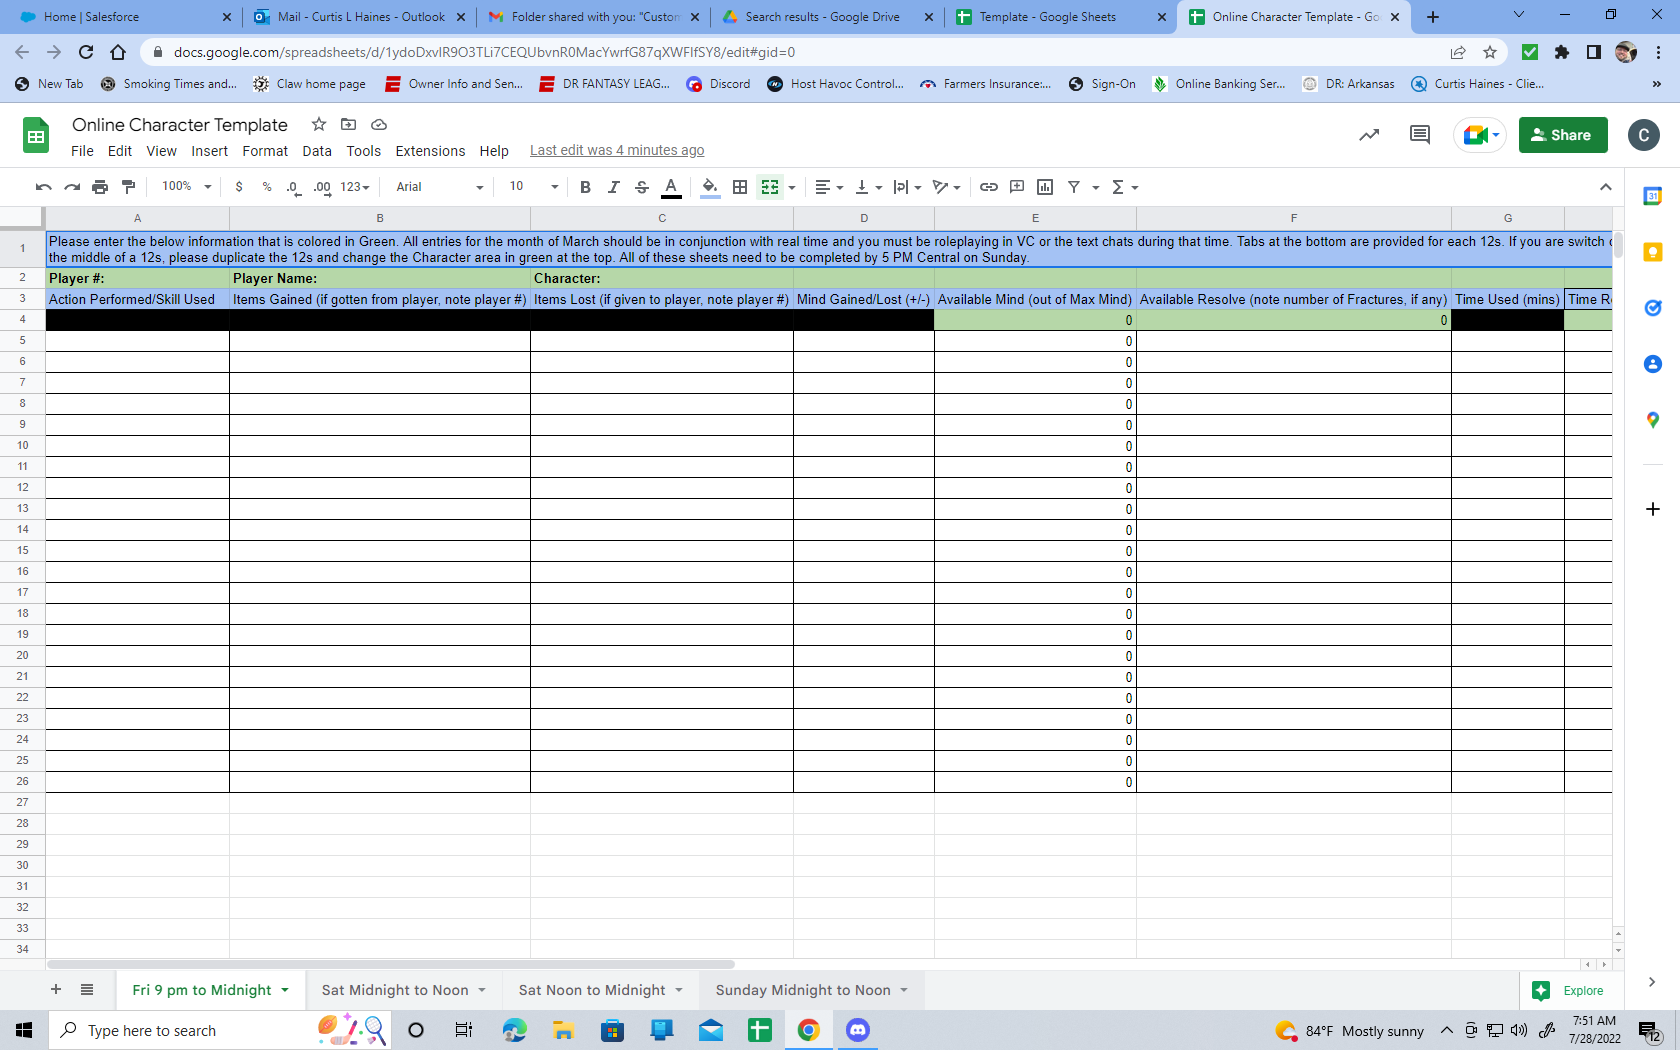The width and height of the screenshot is (1680, 1050).
Task: Click Add Sheet plus button
Action: point(56,990)
